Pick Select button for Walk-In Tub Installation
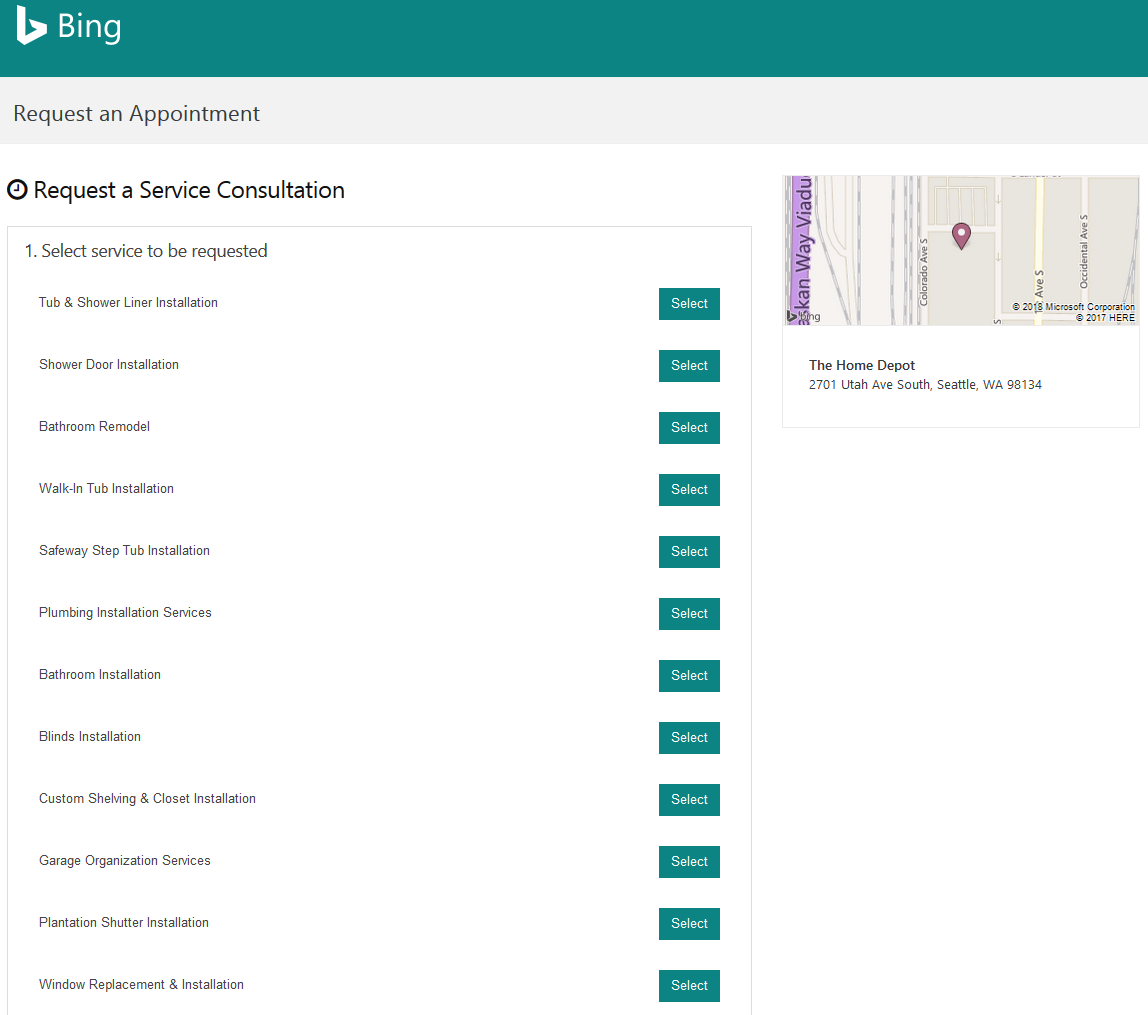This screenshot has height=1015, width=1148. click(x=689, y=490)
